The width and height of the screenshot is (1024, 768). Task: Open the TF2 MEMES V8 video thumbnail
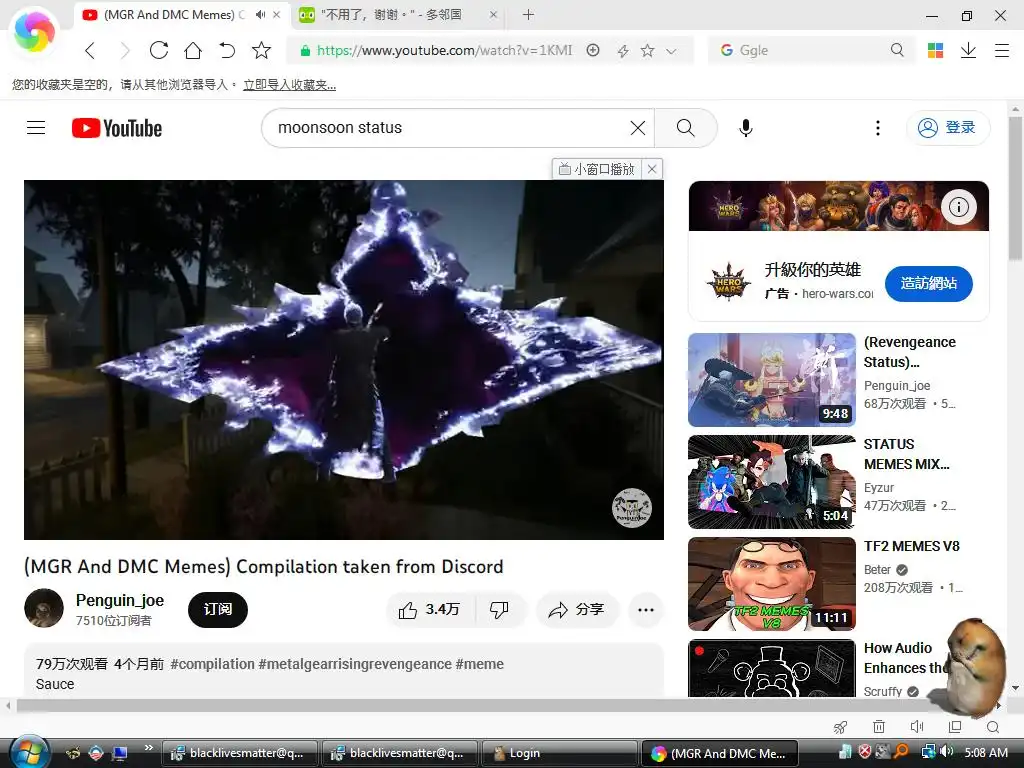tap(771, 584)
